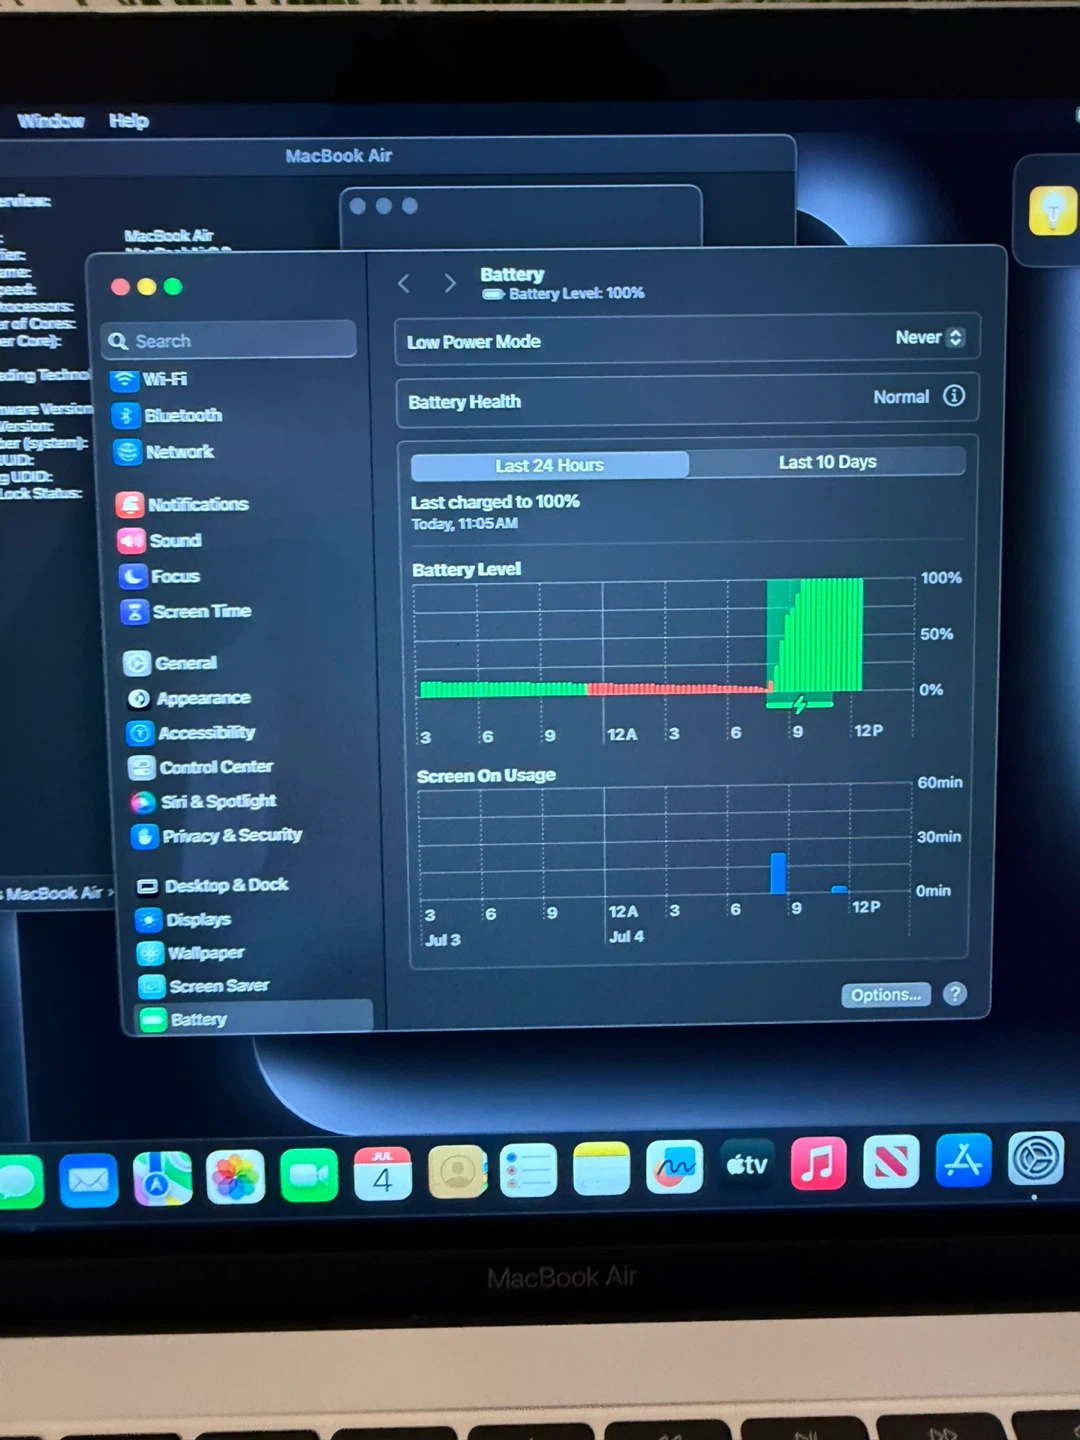Open App Store from the Dock

pyautogui.click(x=963, y=1160)
